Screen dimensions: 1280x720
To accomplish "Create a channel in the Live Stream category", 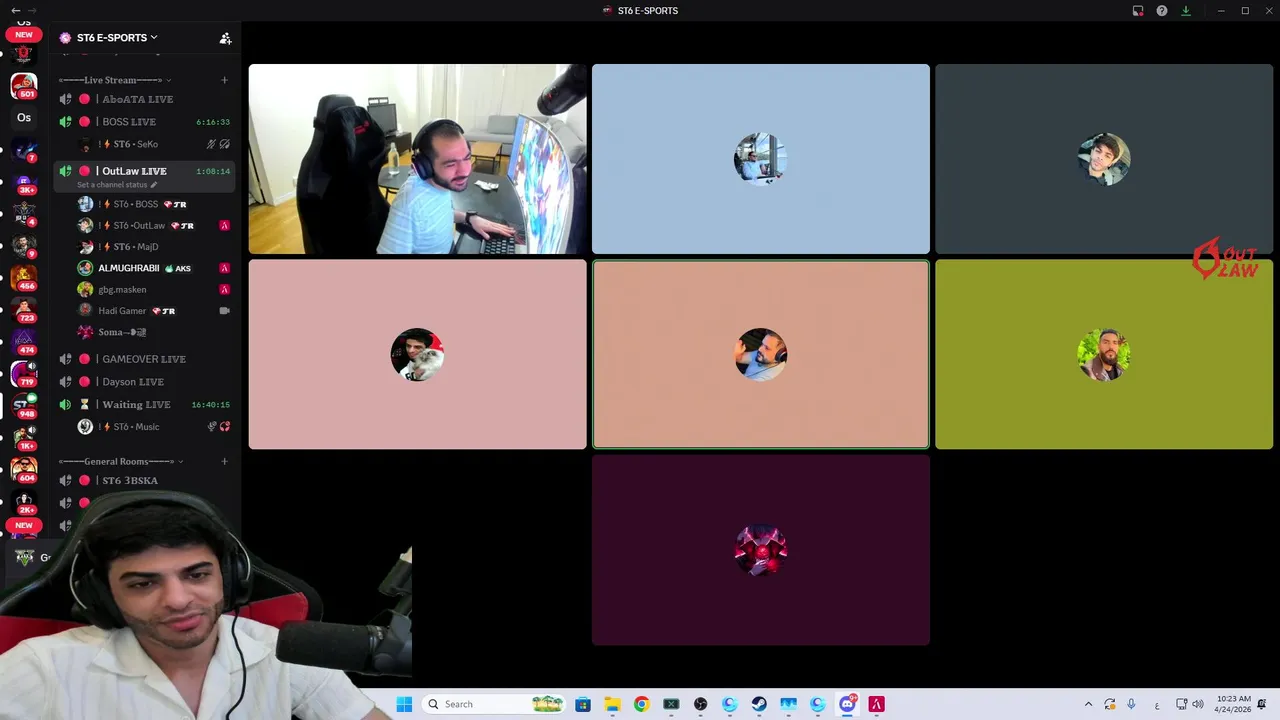I will 224,80.
